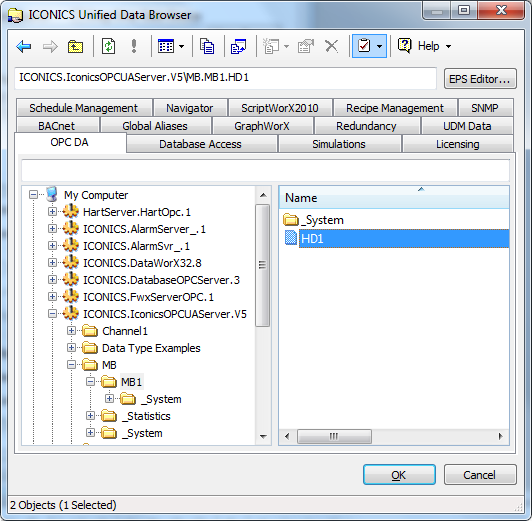Sort by the Name column header

(394, 198)
